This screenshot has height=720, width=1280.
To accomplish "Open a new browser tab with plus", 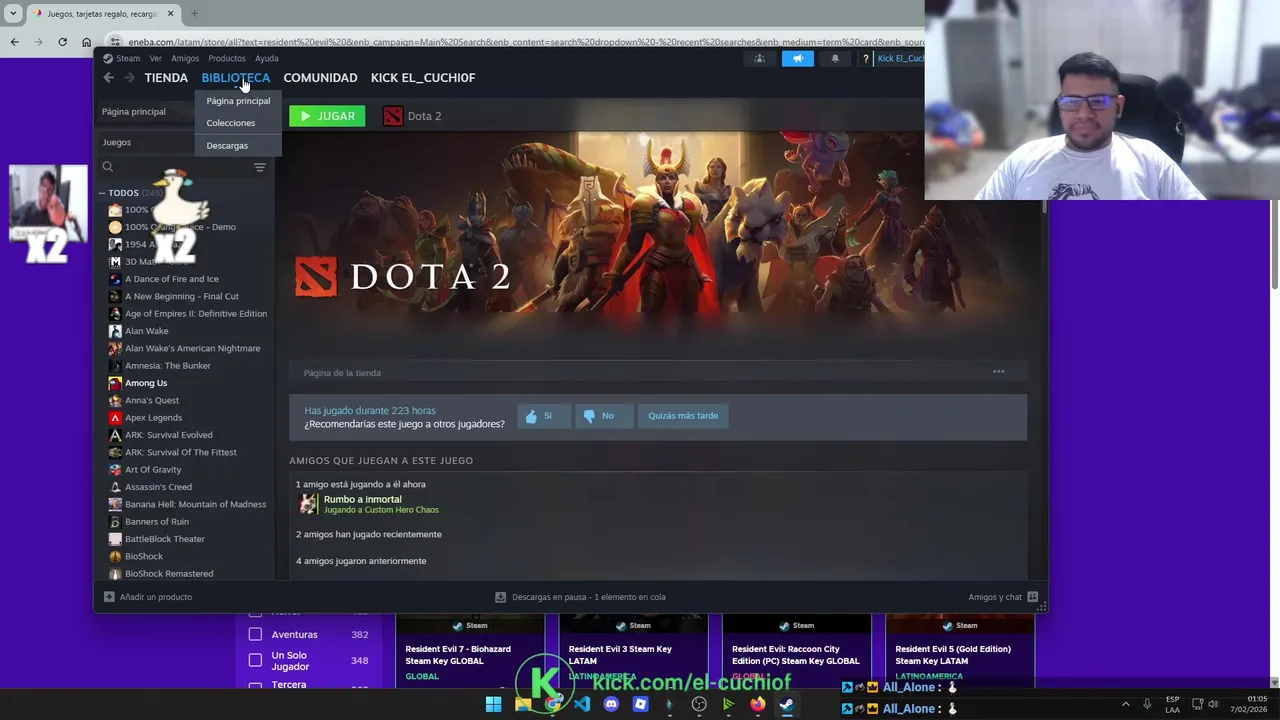I will 194,14.
